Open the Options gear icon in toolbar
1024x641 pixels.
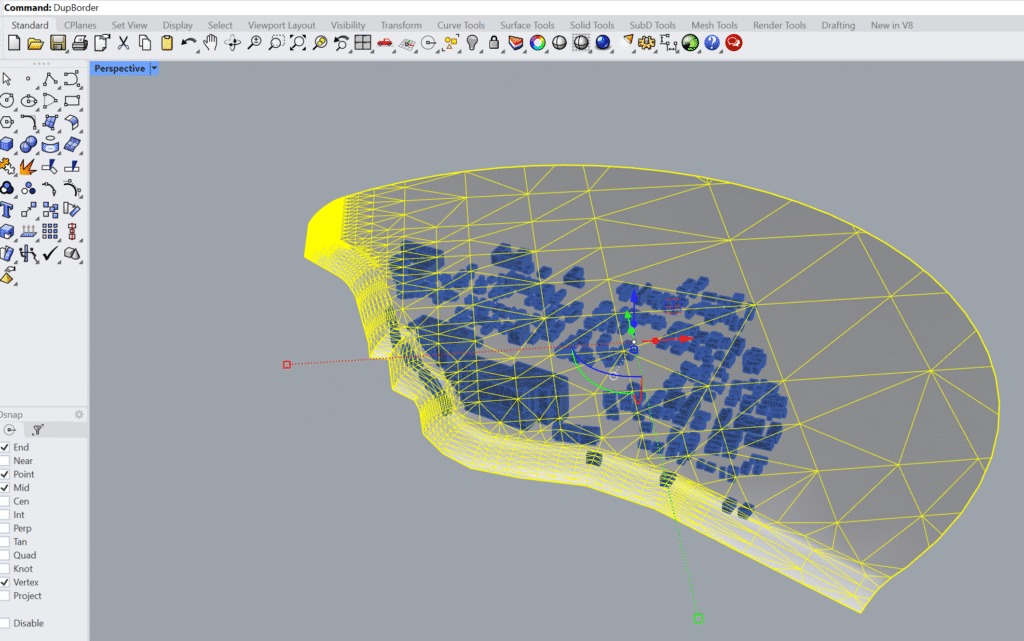(x=646, y=42)
